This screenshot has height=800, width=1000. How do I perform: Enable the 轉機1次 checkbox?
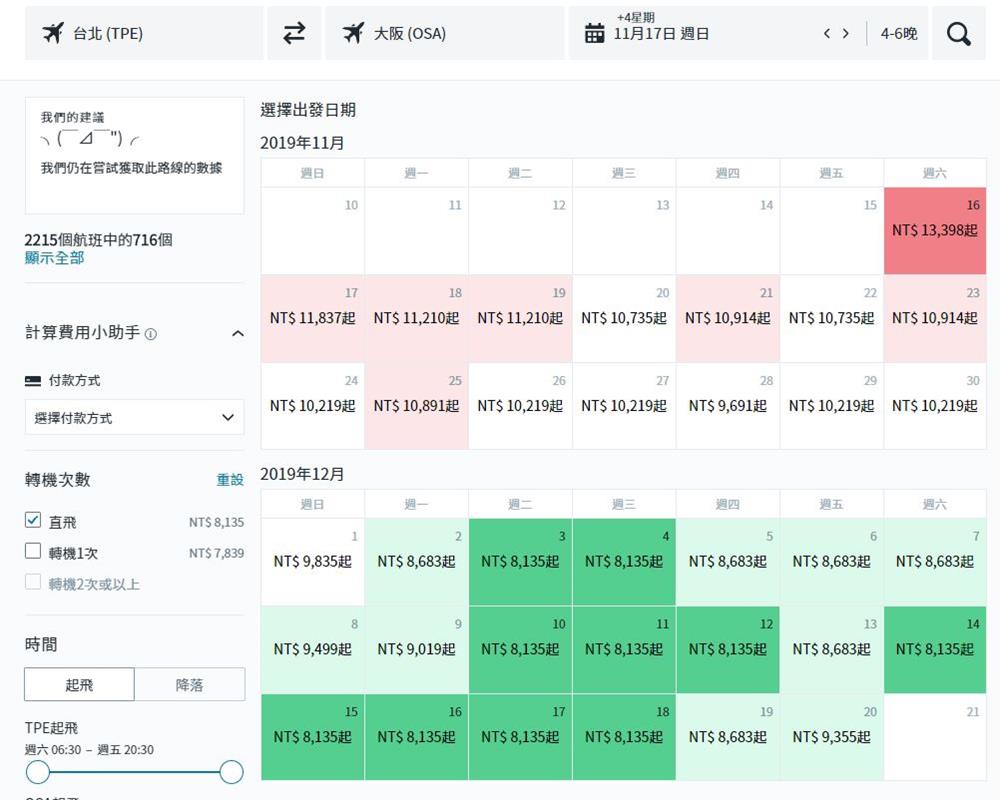[33, 551]
